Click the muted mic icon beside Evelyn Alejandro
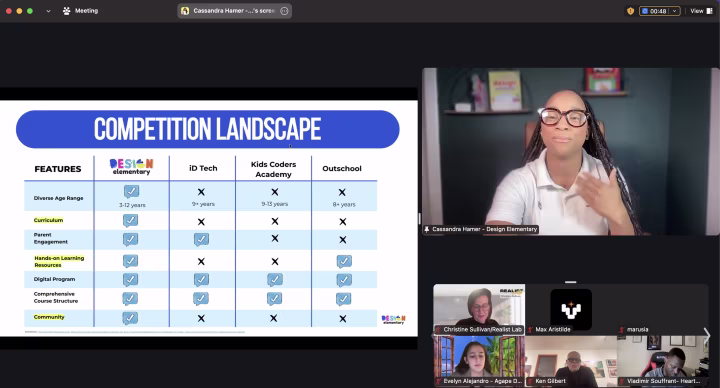The height and width of the screenshot is (388, 720). tap(439, 381)
